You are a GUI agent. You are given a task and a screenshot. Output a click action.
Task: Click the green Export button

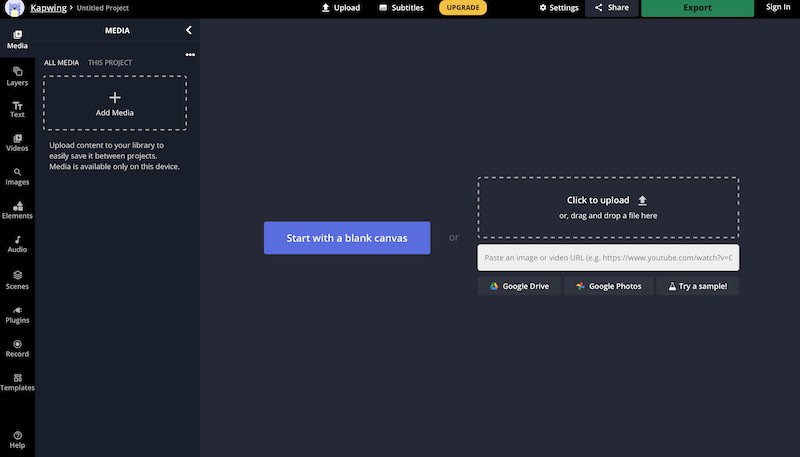click(x=697, y=8)
